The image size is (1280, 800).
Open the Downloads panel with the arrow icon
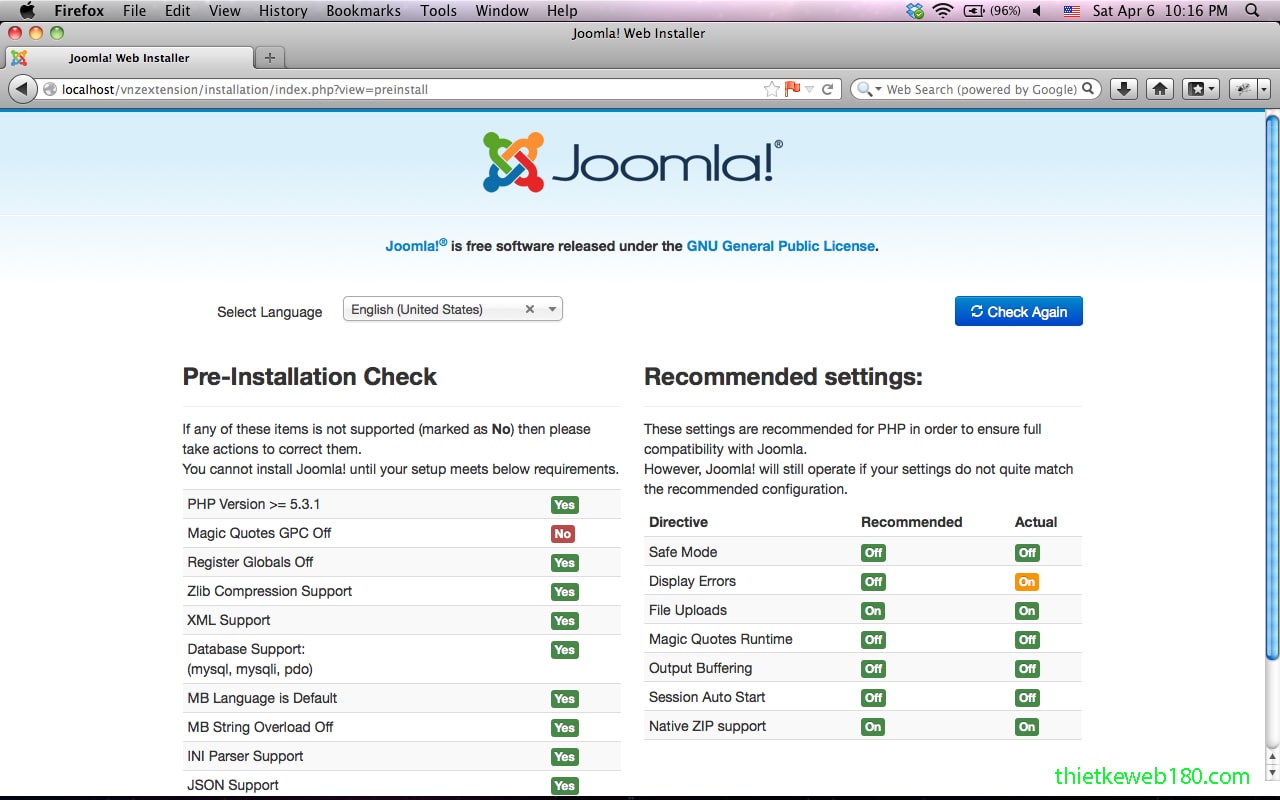tap(1123, 89)
